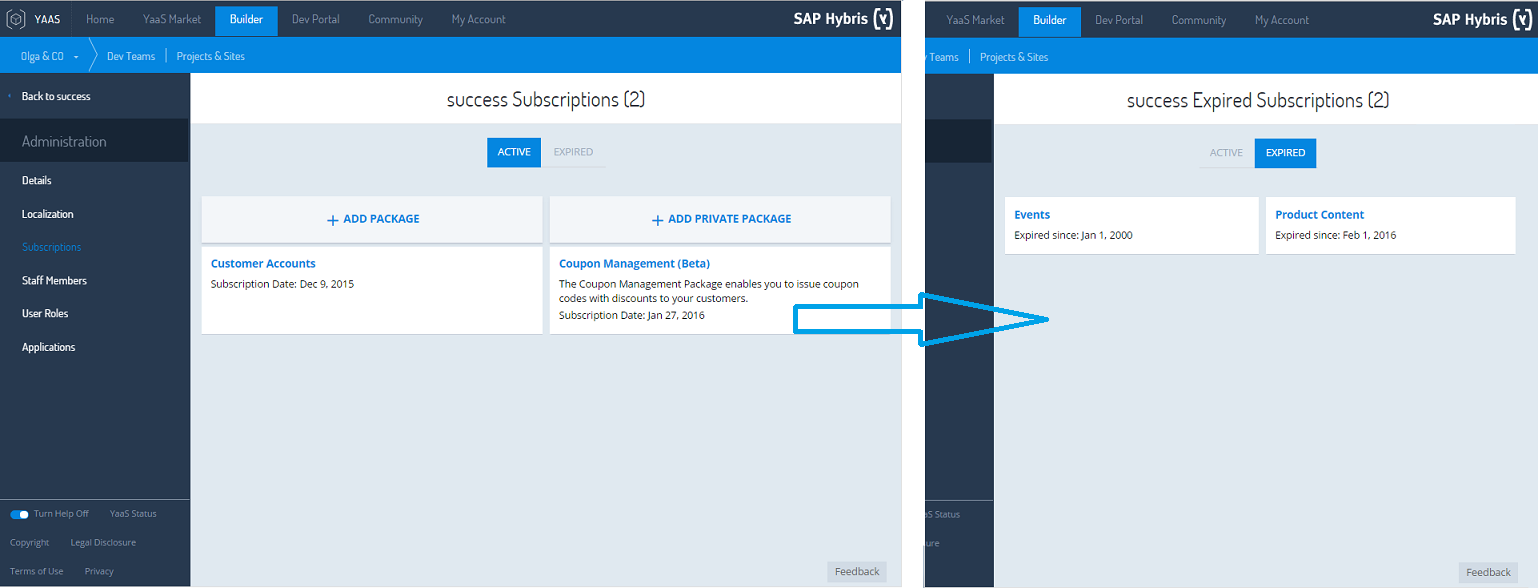The height and width of the screenshot is (588, 1538).
Task: Click 'Subscription Date: Dec 9, 2015' text
Action: pyautogui.click(x=282, y=284)
